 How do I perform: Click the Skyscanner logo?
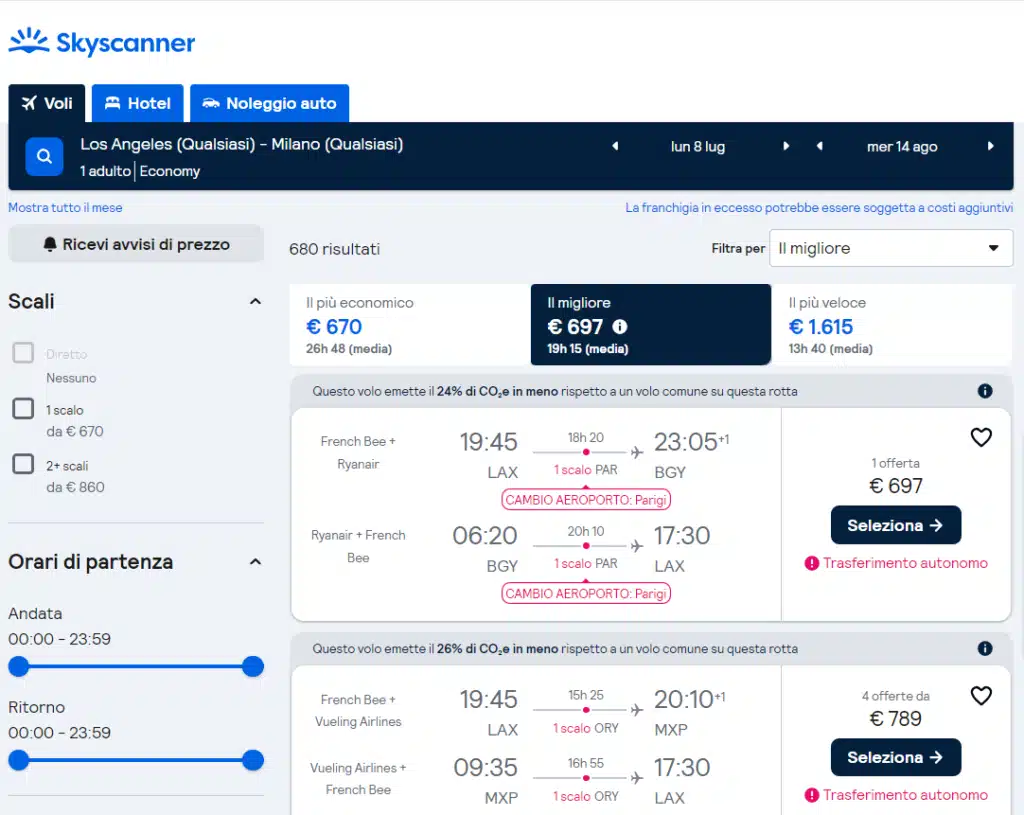point(101,43)
